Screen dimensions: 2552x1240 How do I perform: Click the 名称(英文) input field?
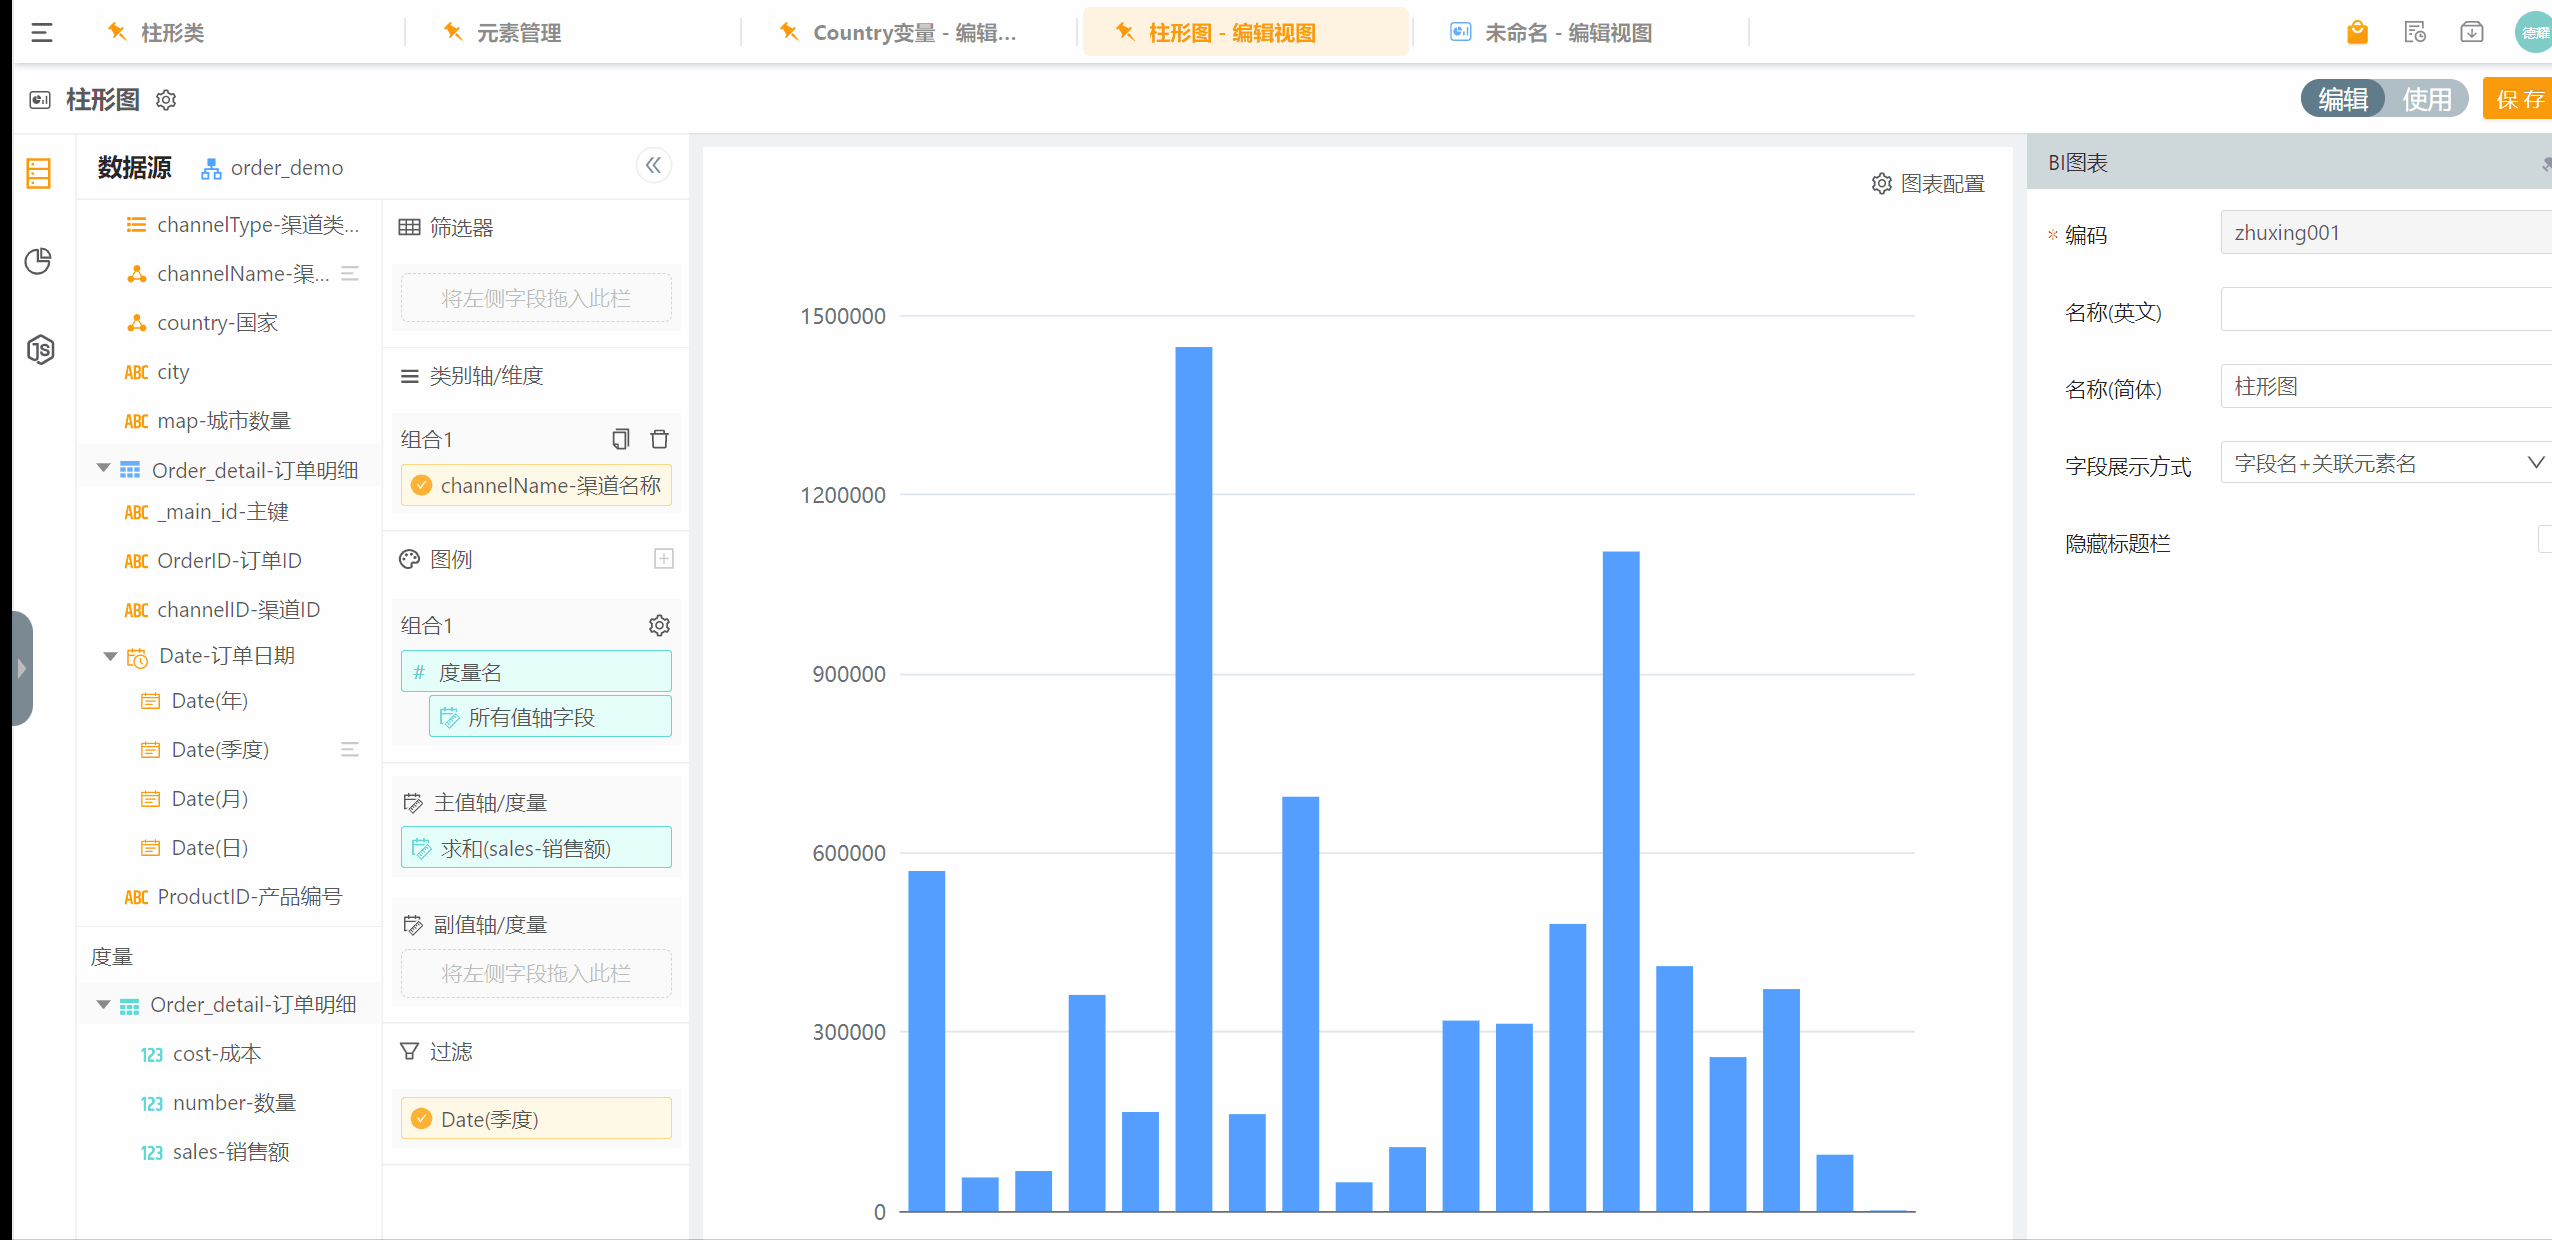coord(2386,309)
